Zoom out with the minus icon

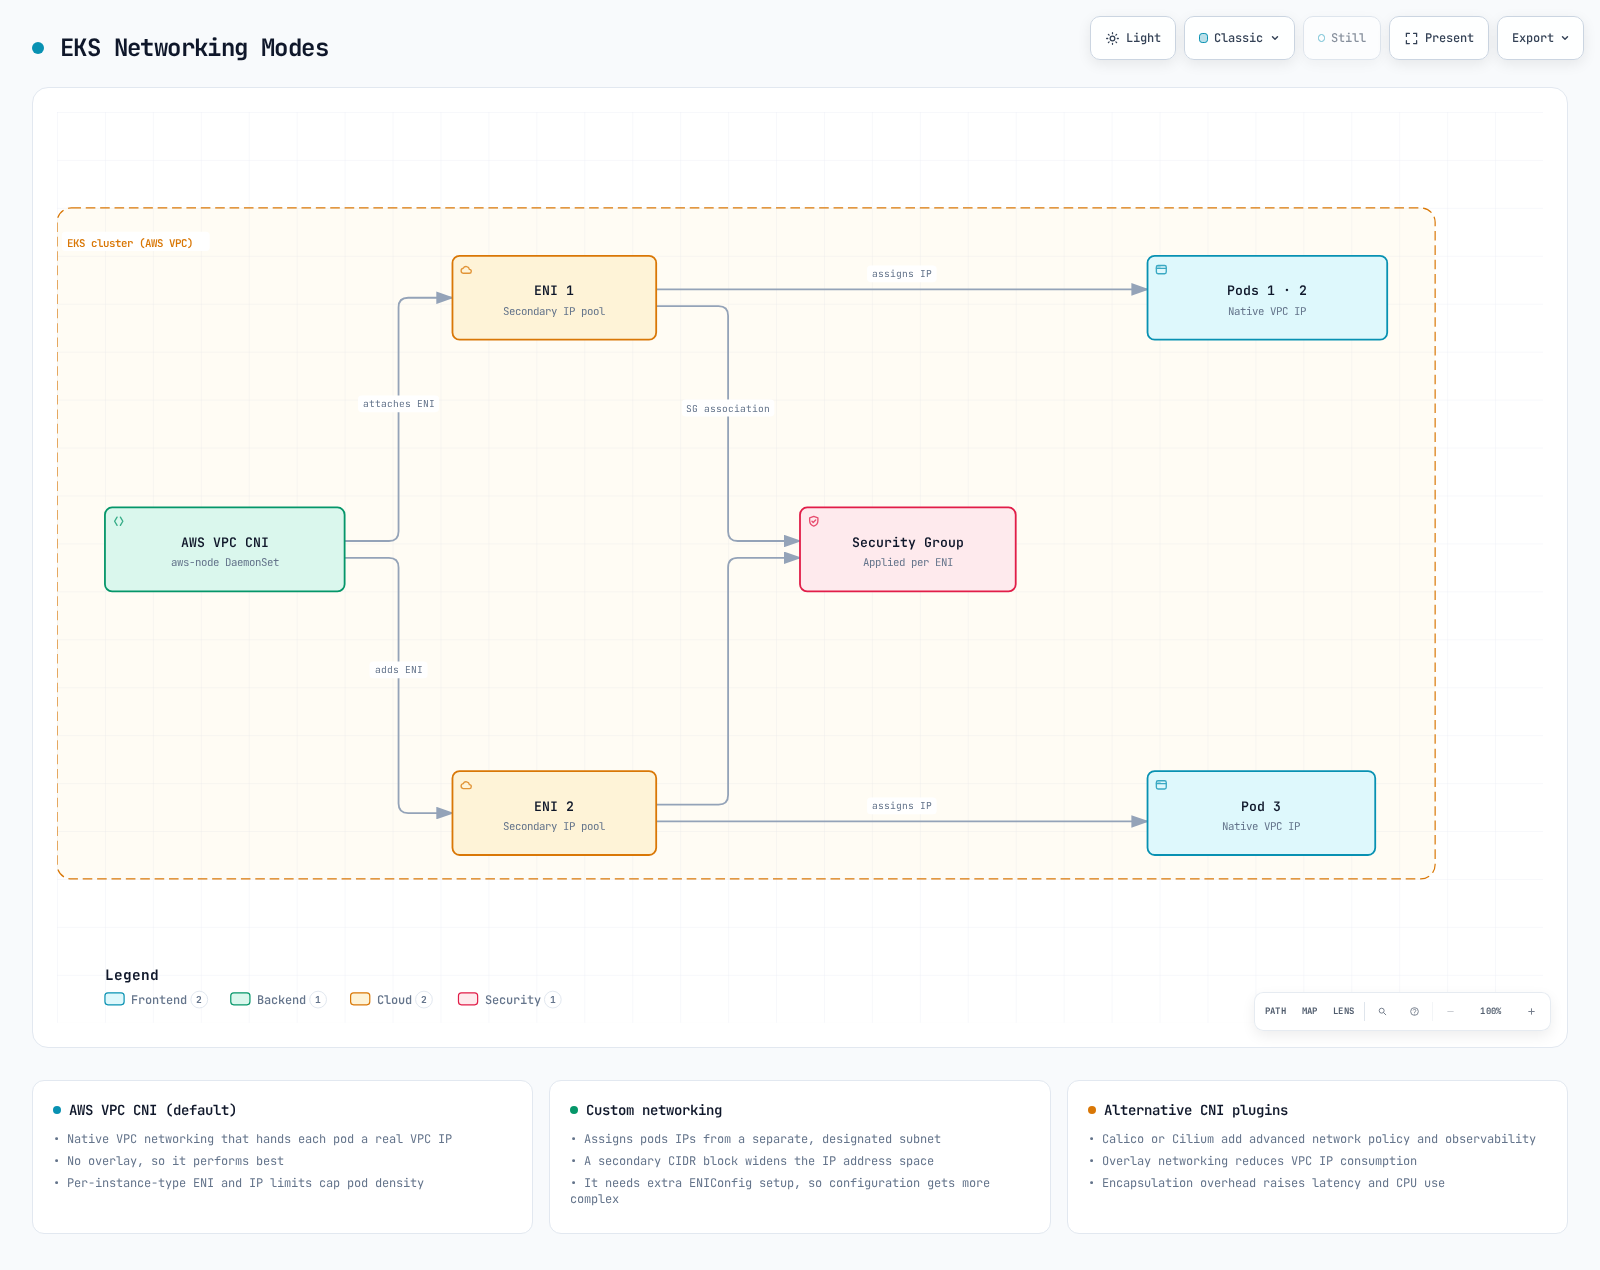click(x=1450, y=1011)
